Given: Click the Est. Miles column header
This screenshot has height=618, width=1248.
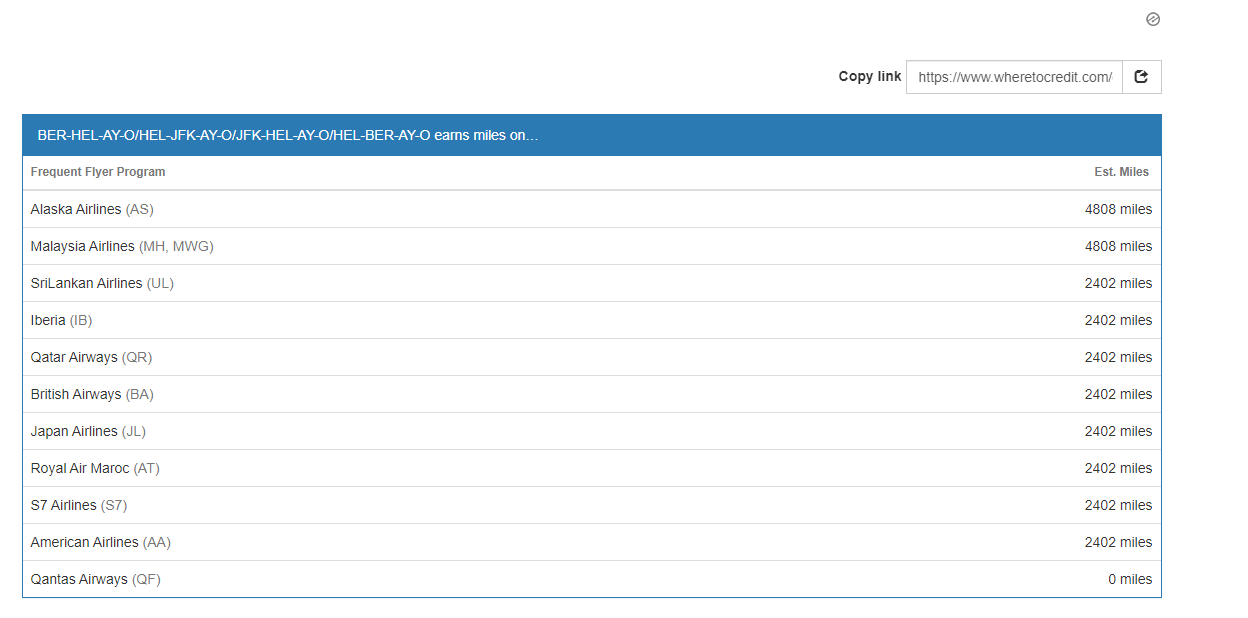Looking at the screenshot, I should point(1122,172).
